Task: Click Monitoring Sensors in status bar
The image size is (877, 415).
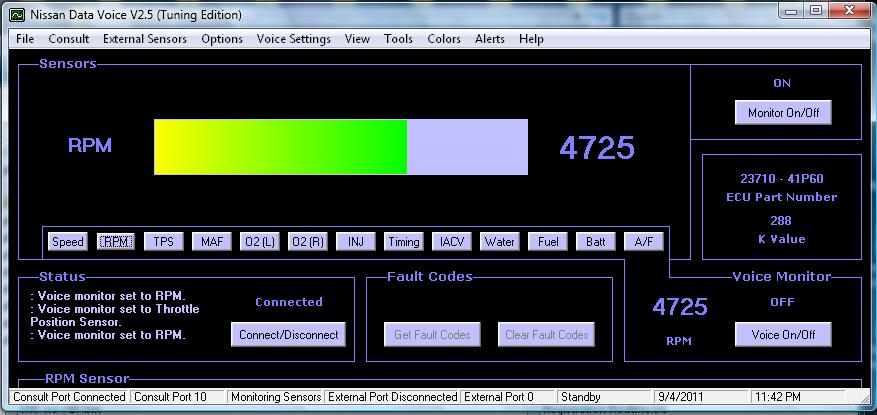Action: (276, 397)
